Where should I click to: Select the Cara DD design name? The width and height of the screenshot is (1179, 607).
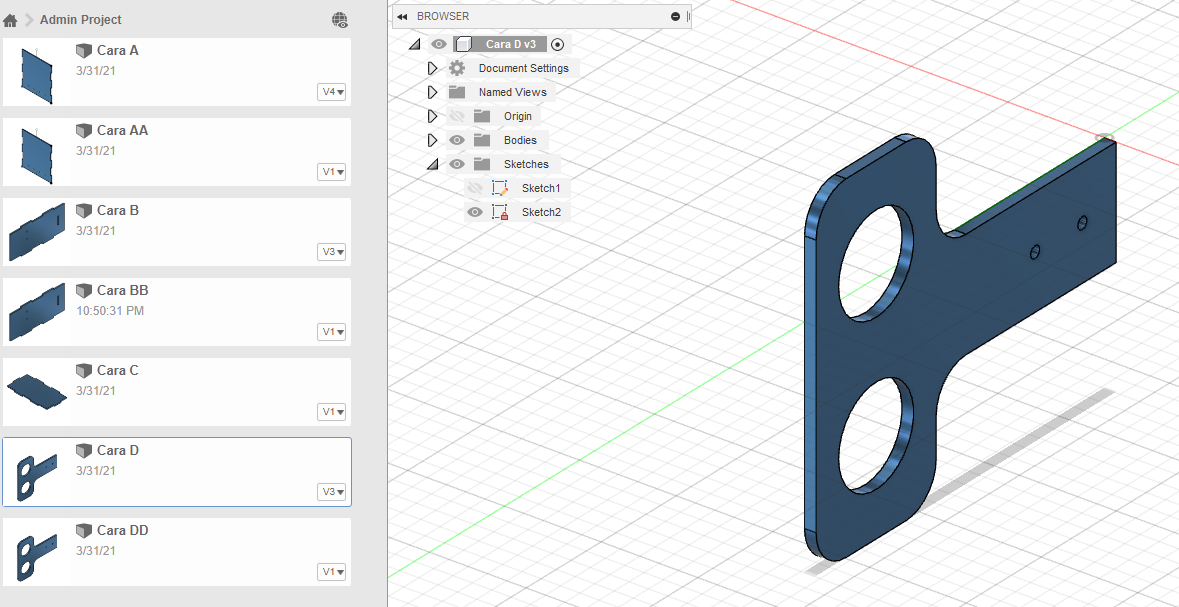123,530
